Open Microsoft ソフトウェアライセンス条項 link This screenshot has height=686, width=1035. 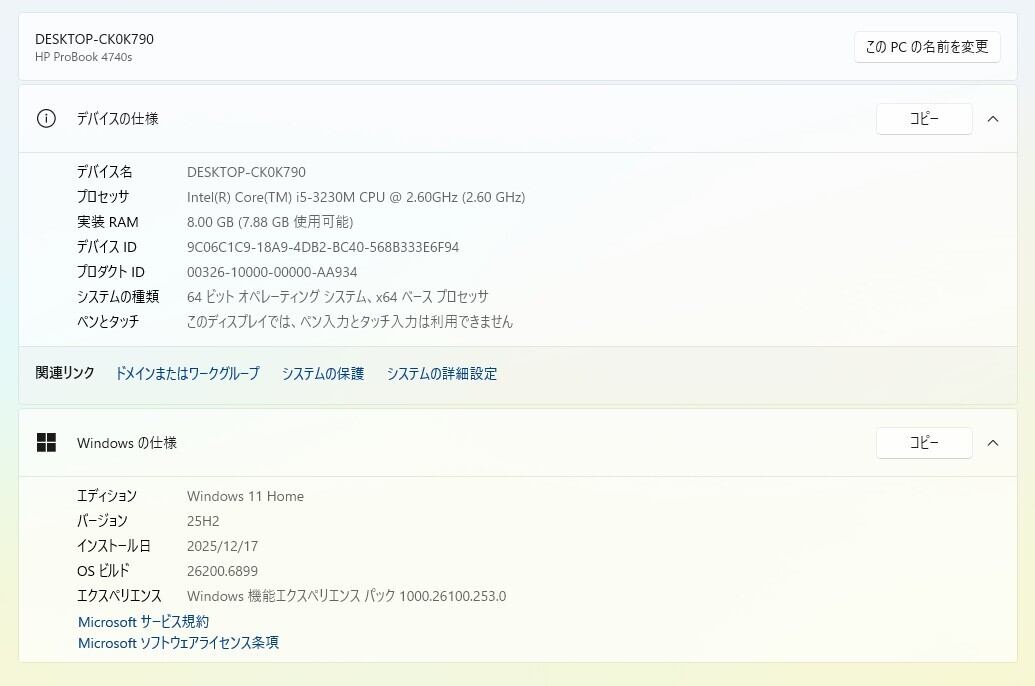point(178,643)
